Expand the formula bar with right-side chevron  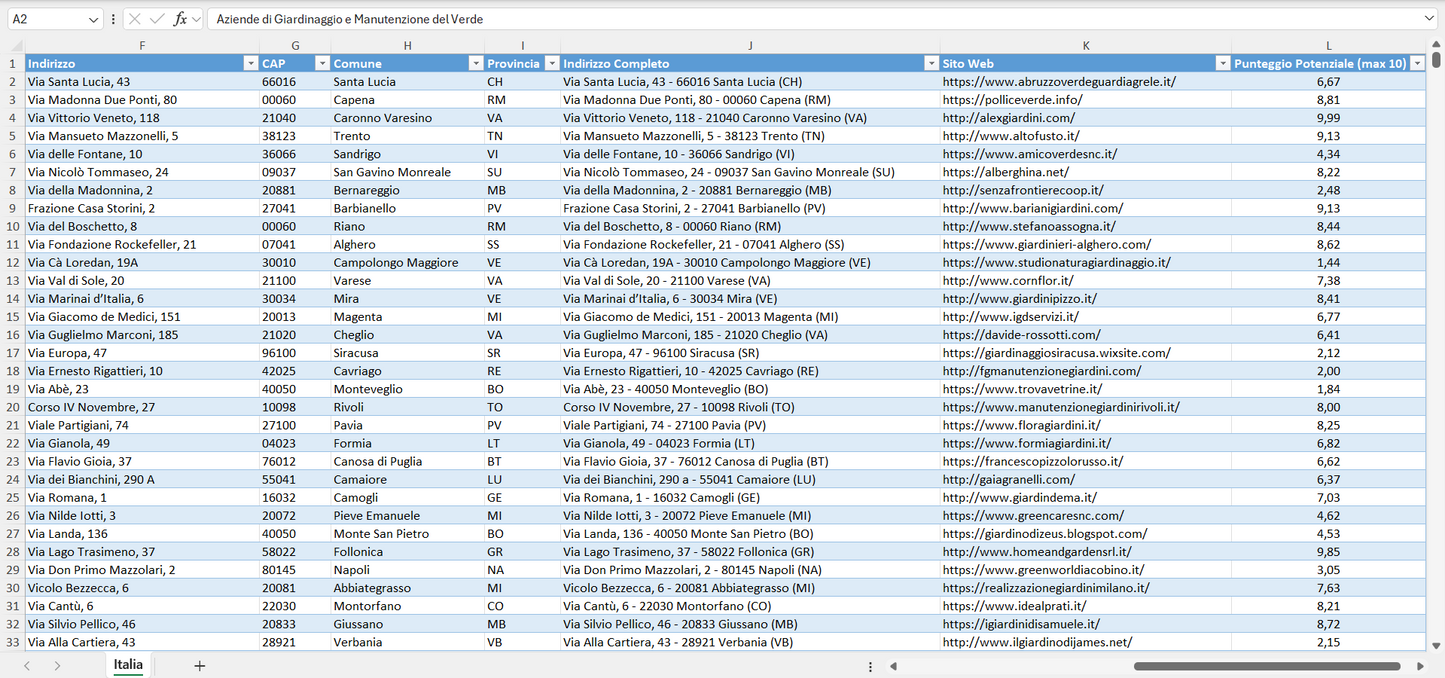pos(1429,19)
